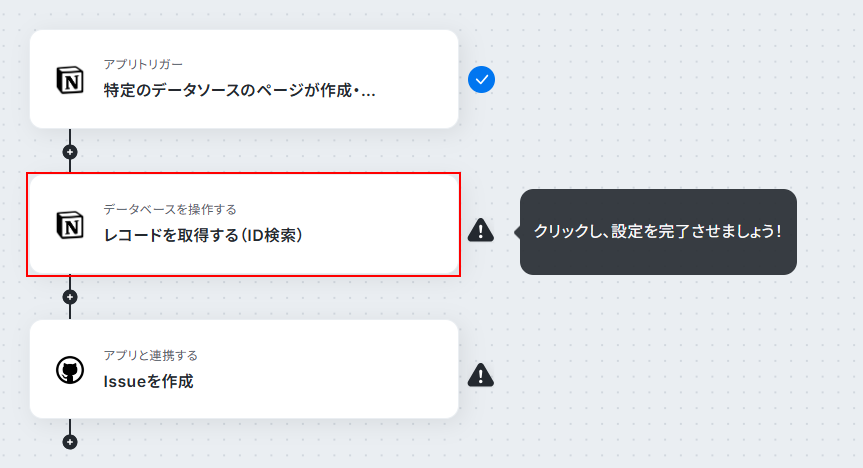Add a step below the レコードを取得する card
The height and width of the screenshot is (468, 863).
click(x=70, y=297)
